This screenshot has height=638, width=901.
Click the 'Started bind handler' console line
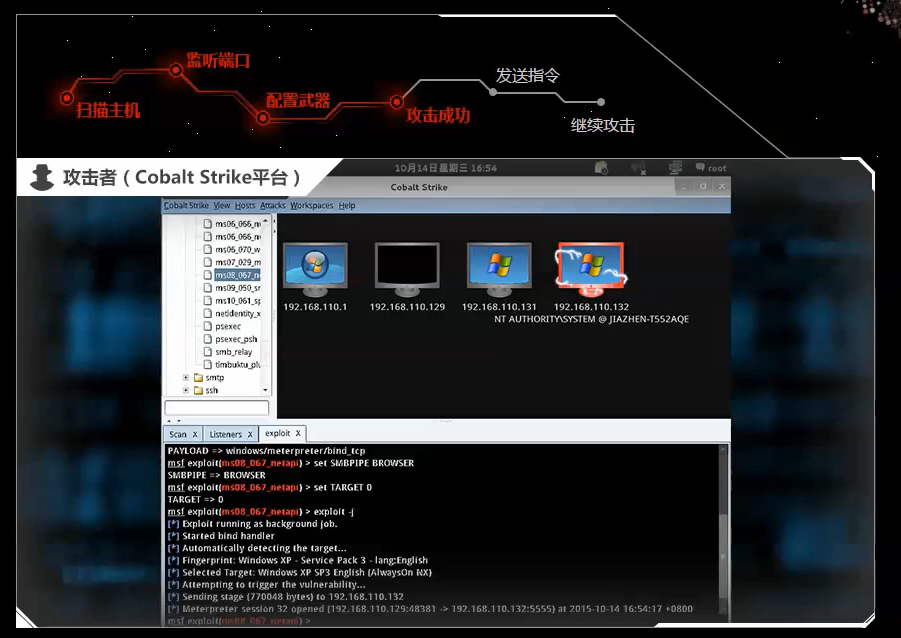click(221, 536)
